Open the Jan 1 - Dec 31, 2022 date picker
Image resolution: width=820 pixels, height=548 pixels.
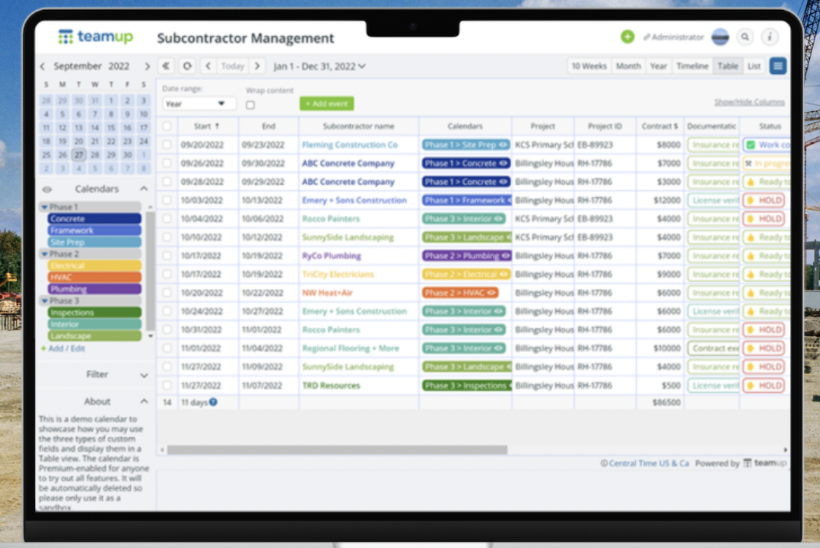[x=320, y=66]
